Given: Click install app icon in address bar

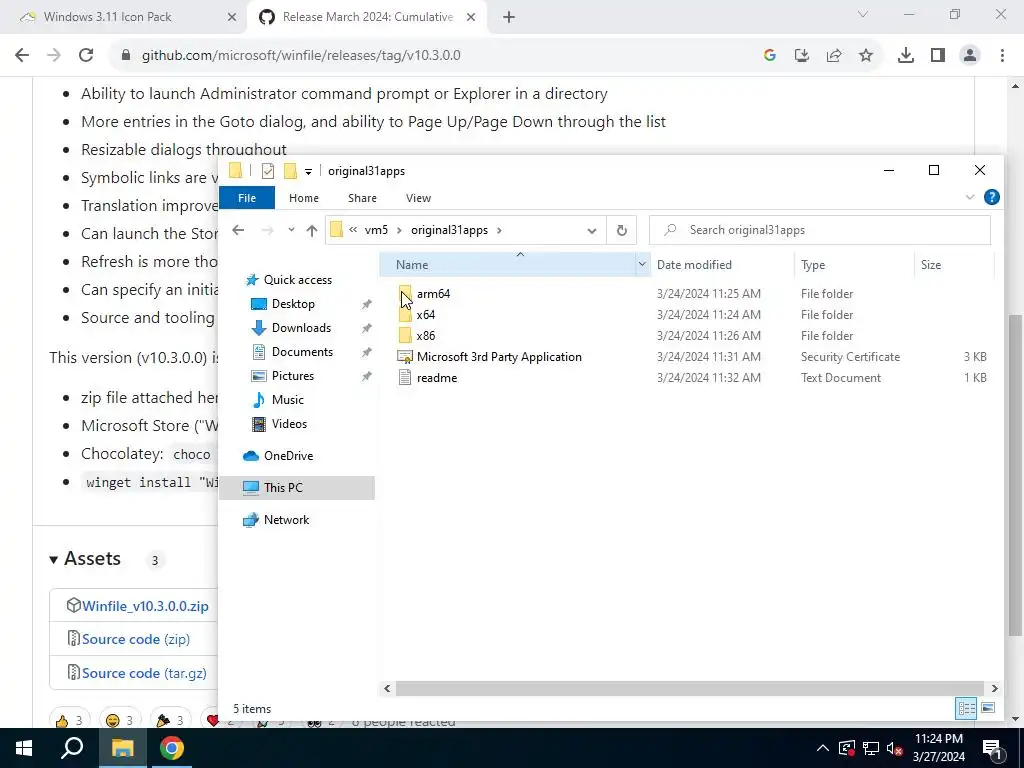Looking at the screenshot, I should coord(802,56).
